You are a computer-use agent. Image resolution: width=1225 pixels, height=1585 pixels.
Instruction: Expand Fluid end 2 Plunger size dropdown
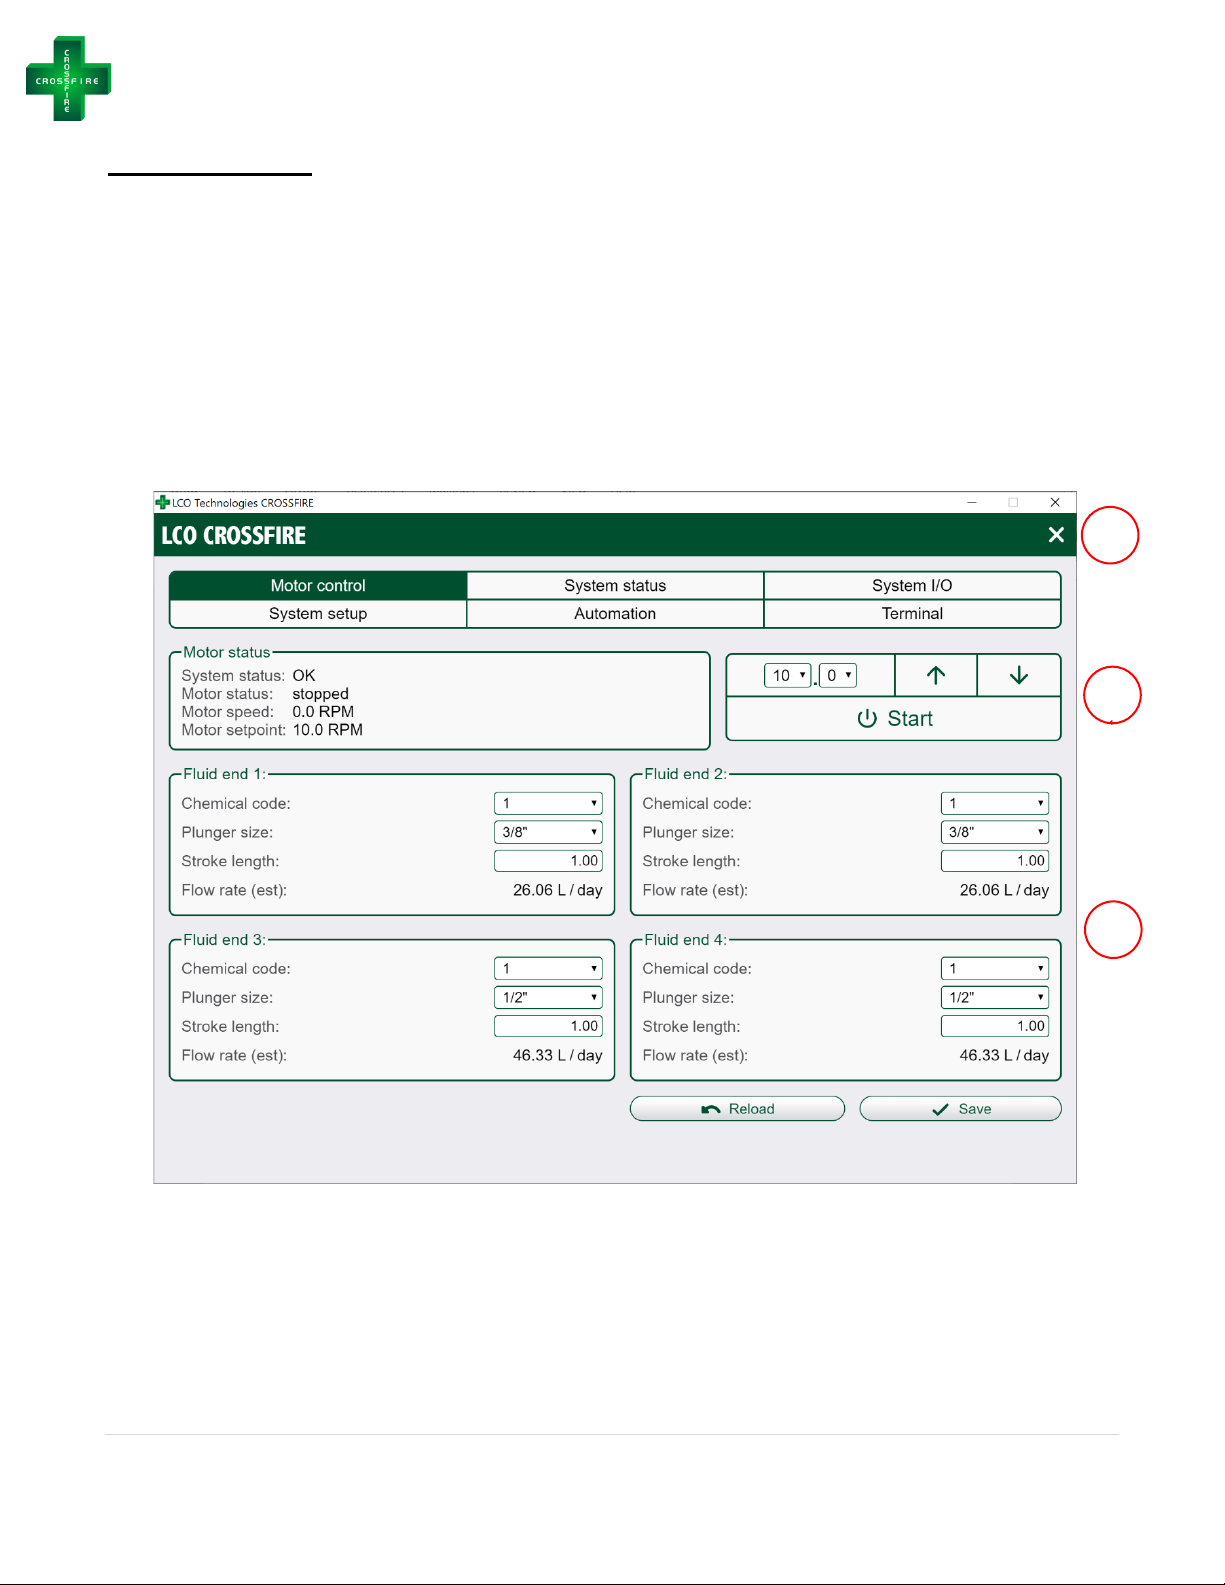pos(995,832)
